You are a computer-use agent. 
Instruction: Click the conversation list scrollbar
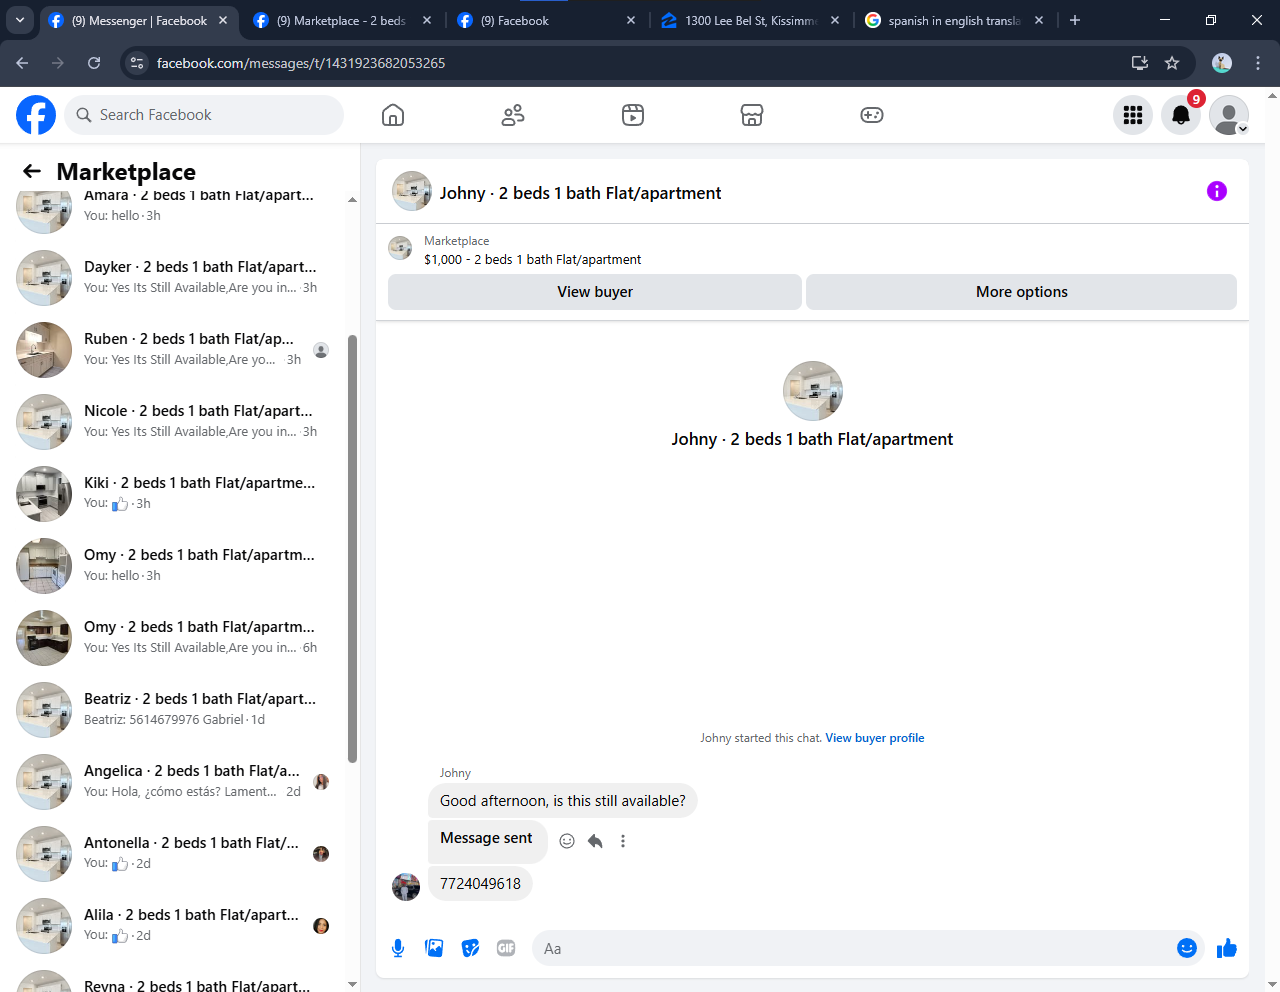click(352, 548)
